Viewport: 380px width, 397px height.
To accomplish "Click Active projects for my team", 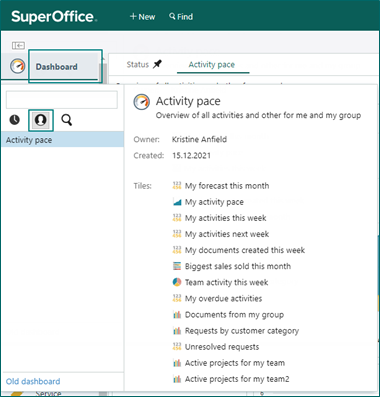I will 235,363.
